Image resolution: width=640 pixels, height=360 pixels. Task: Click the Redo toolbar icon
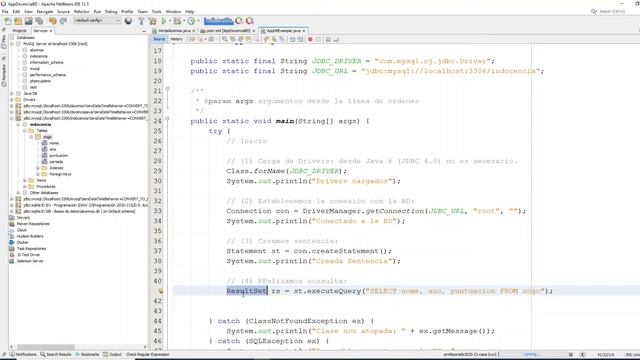[63, 20]
